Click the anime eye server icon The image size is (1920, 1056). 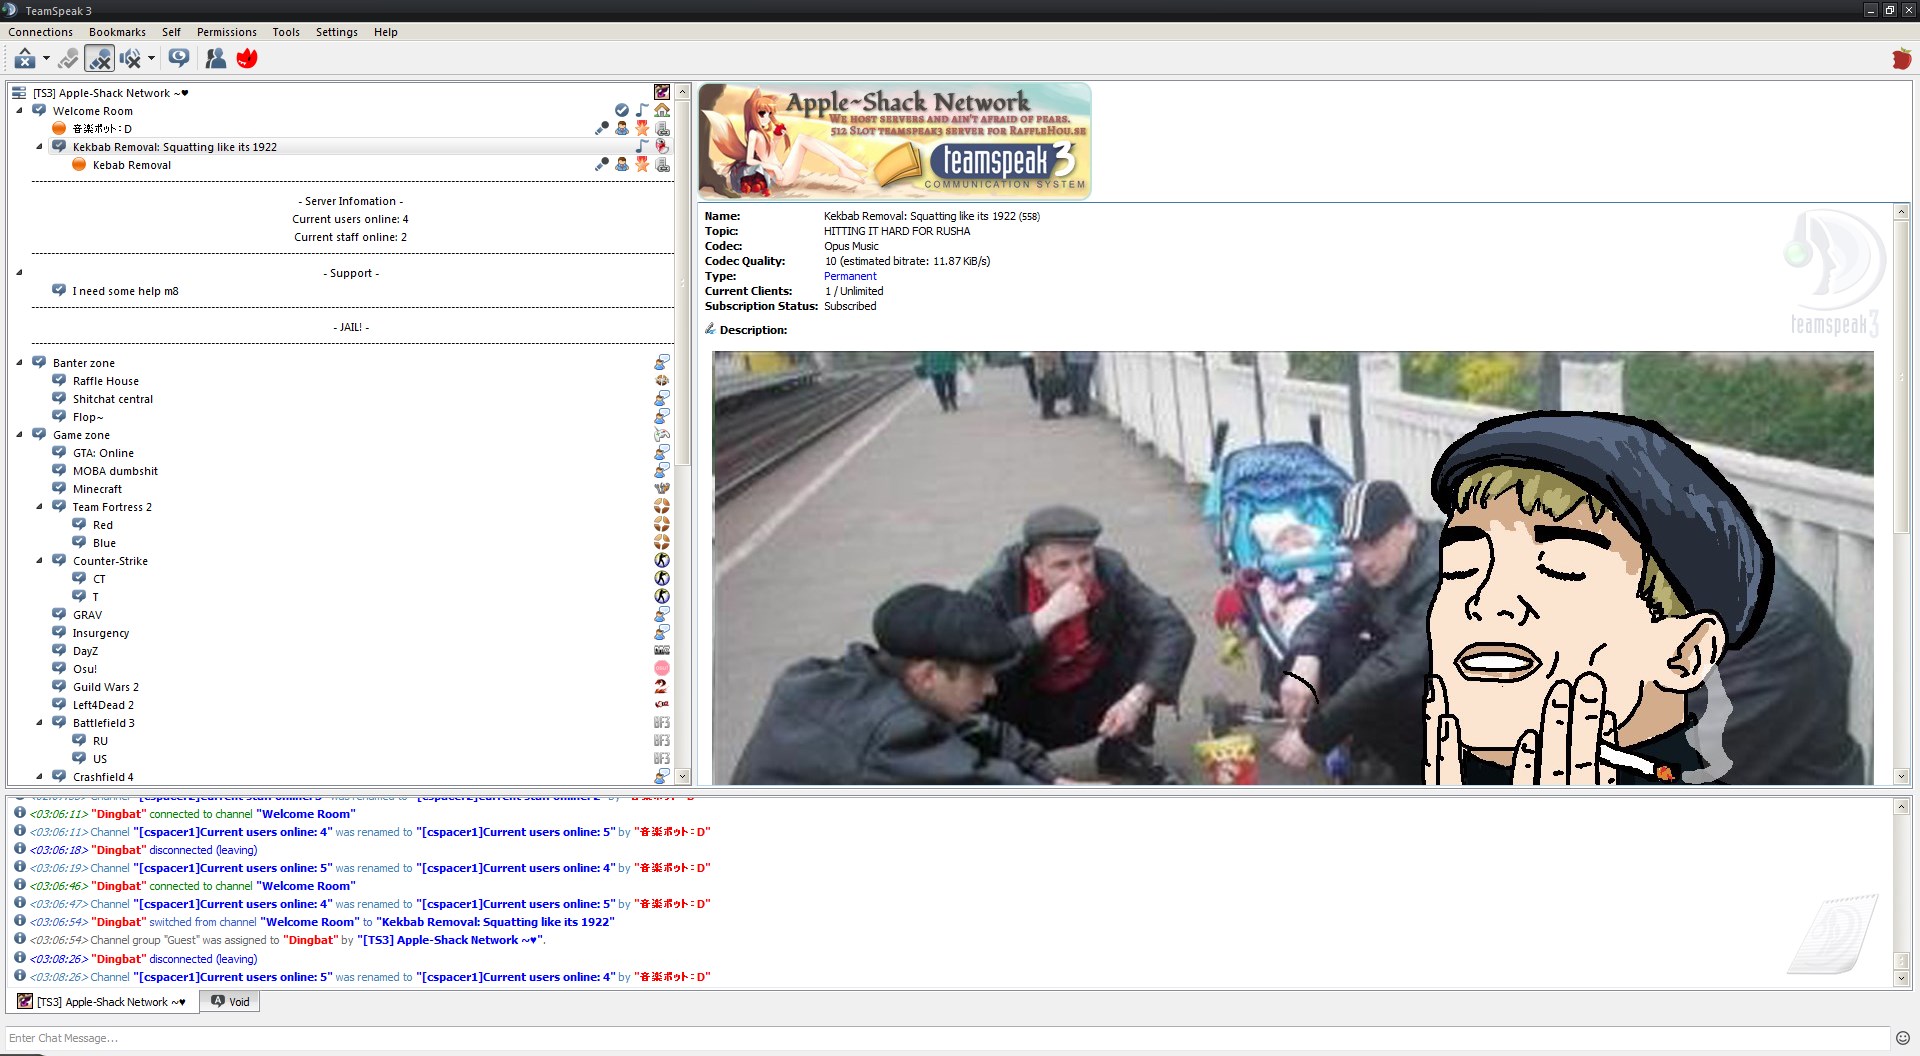(x=661, y=92)
